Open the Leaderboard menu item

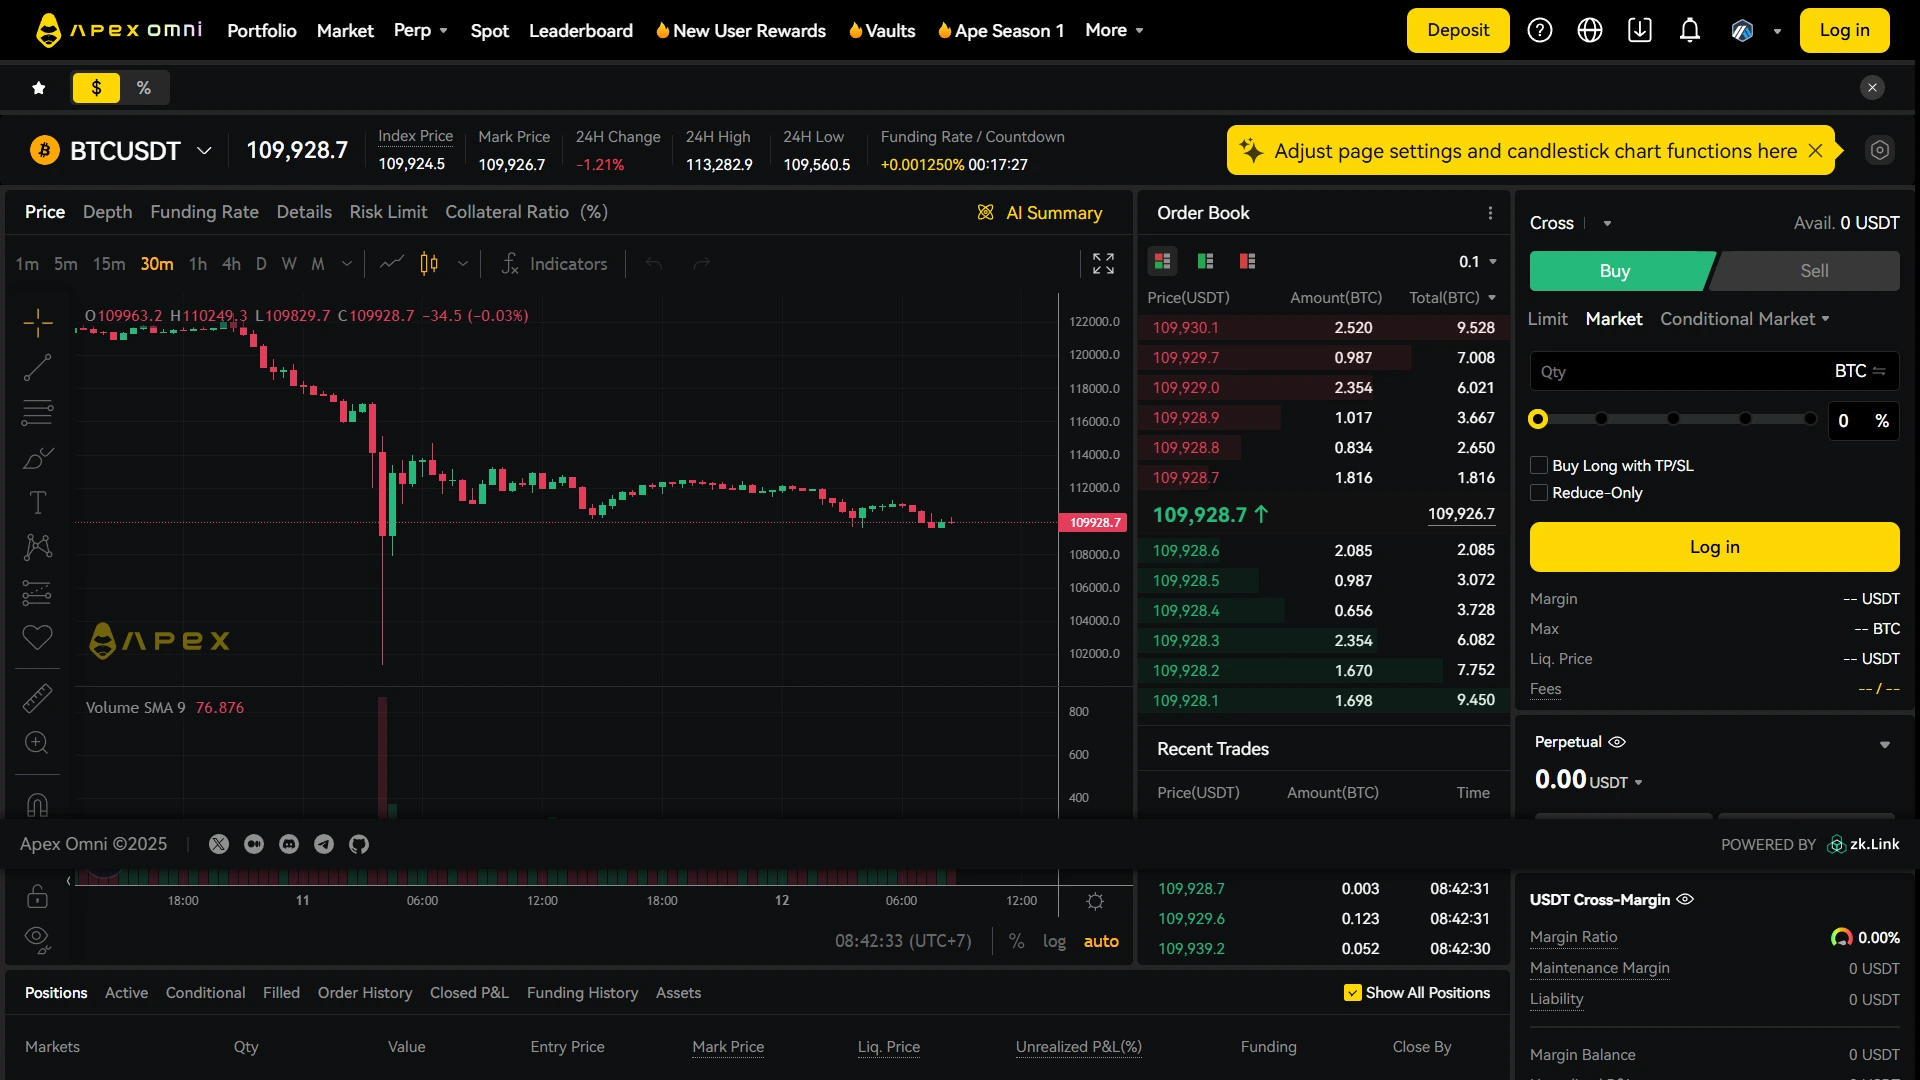click(581, 30)
